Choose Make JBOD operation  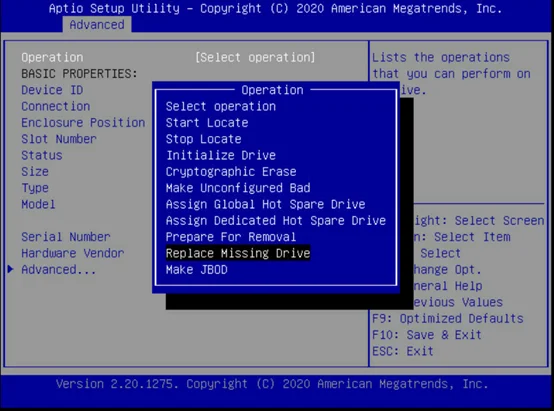point(197,270)
